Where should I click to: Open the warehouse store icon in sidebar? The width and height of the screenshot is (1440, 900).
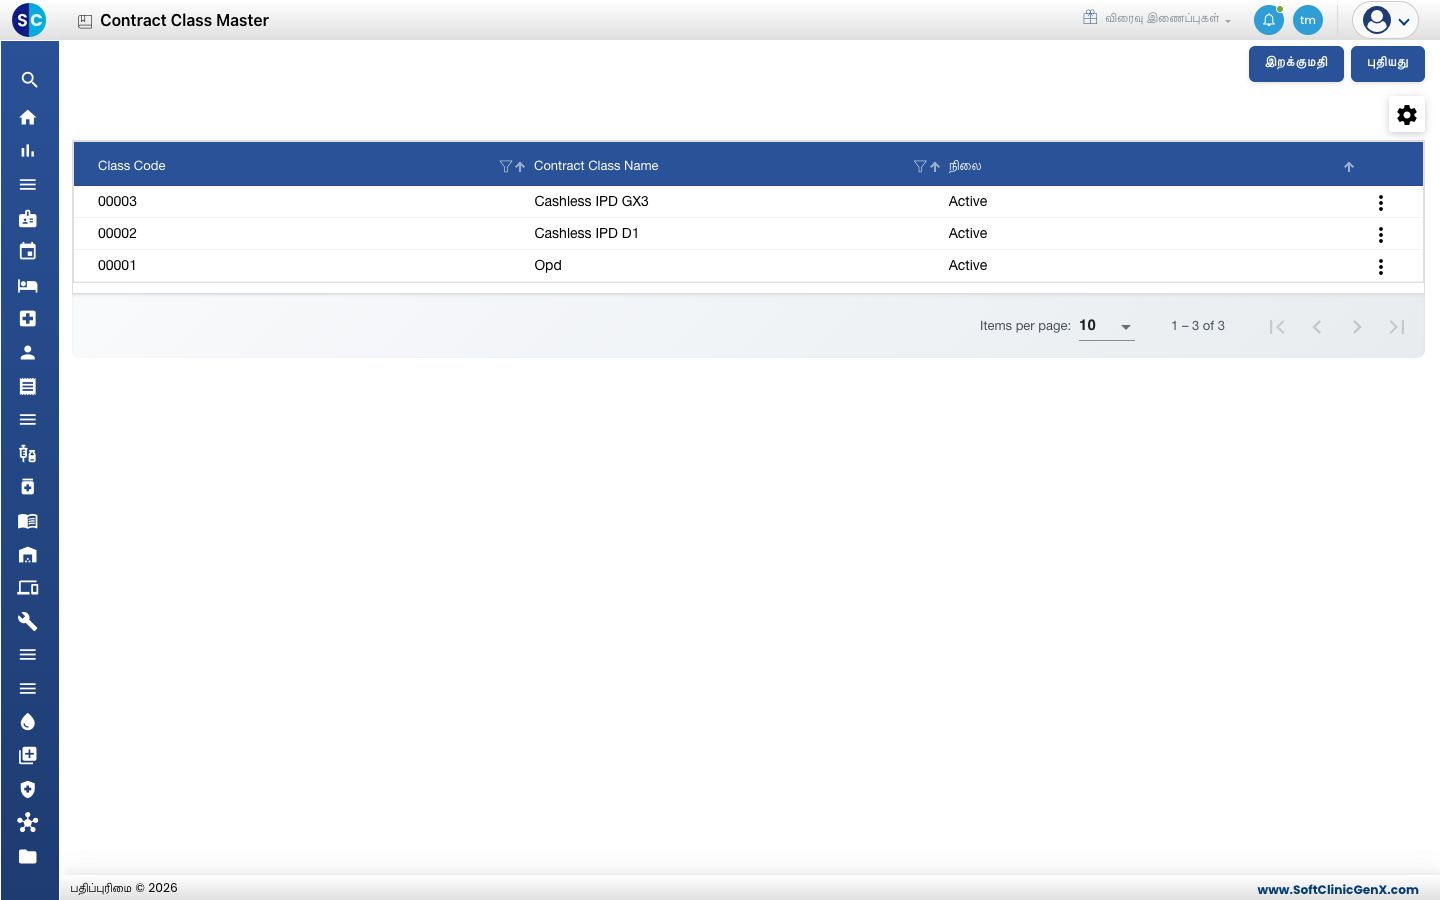tap(28, 554)
